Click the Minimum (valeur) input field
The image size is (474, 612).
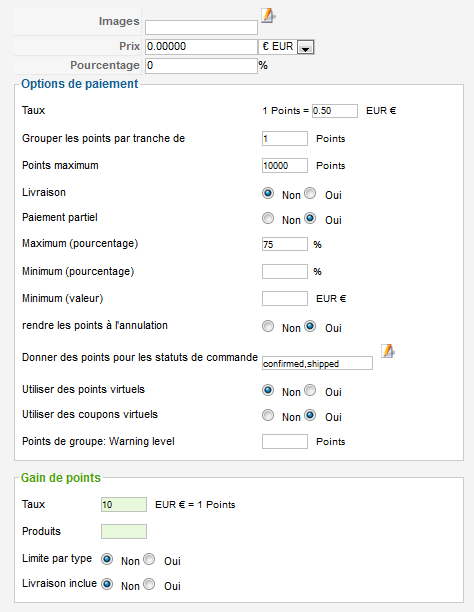point(285,299)
